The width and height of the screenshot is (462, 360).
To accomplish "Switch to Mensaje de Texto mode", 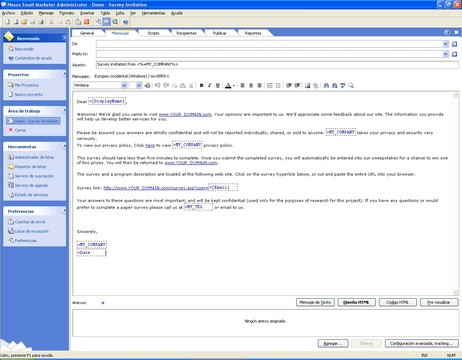I will point(315,302).
